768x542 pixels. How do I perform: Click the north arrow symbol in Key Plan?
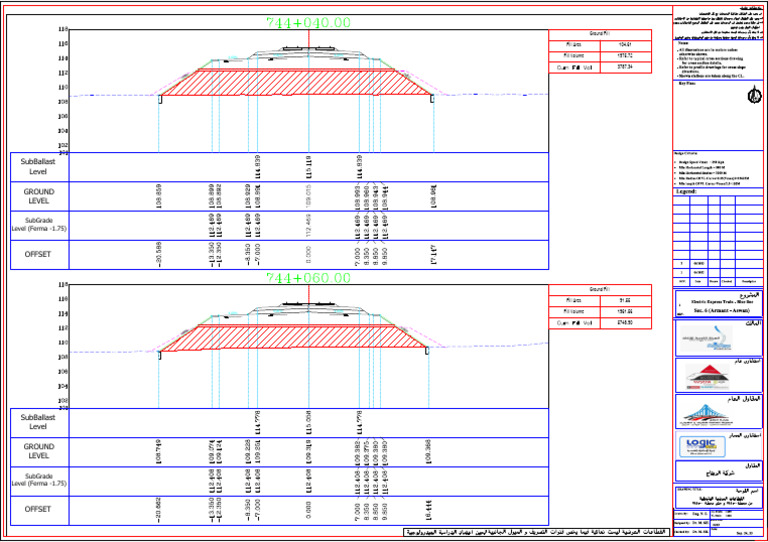(x=755, y=94)
